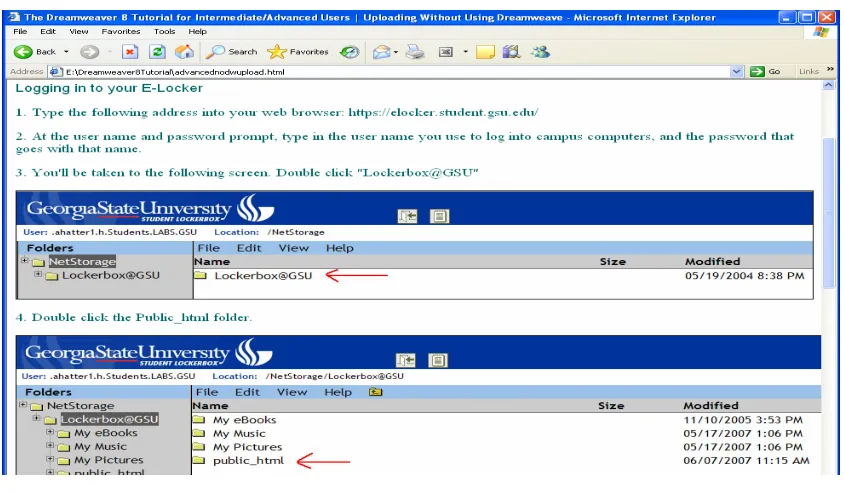The width and height of the screenshot is (844, 492).
Task: Expand the Links chevron overflow
Action: coord(829,69)
